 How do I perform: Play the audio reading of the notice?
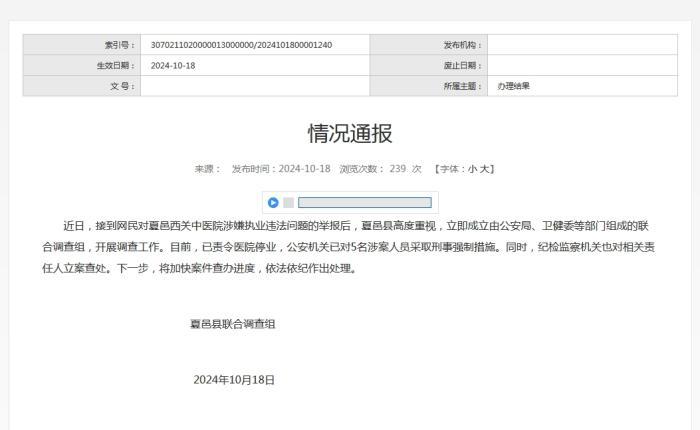pyautogui.click(x=273, y=203)
